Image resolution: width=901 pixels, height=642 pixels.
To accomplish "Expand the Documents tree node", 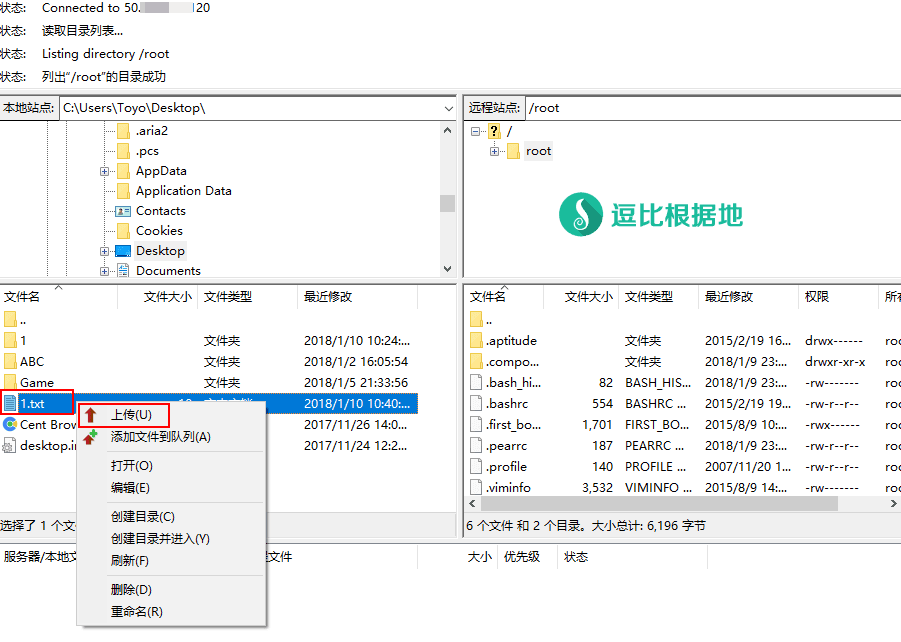I will coord(105,271).
